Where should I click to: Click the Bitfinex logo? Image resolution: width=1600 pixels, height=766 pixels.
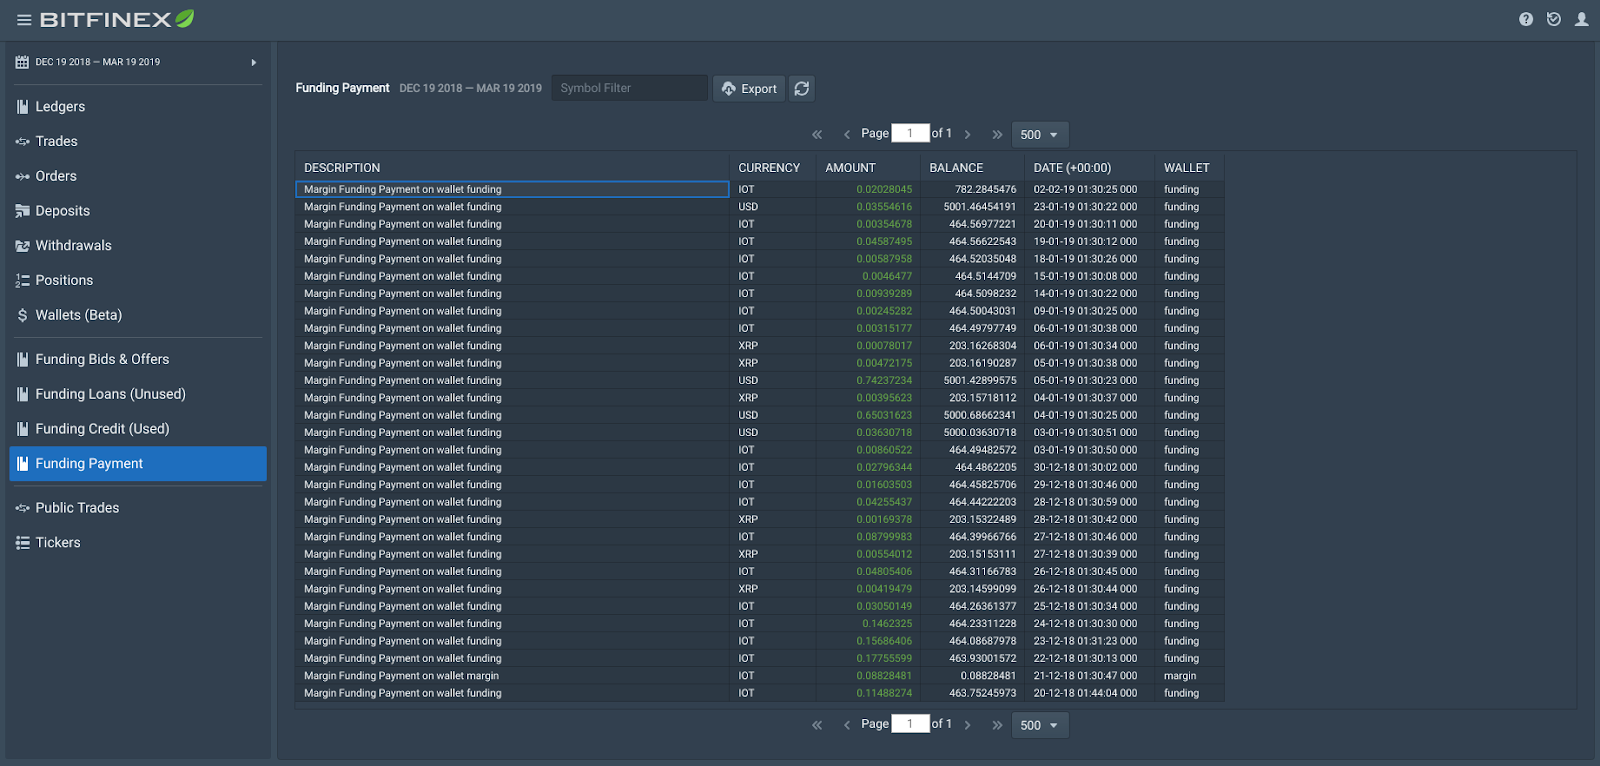116,19
